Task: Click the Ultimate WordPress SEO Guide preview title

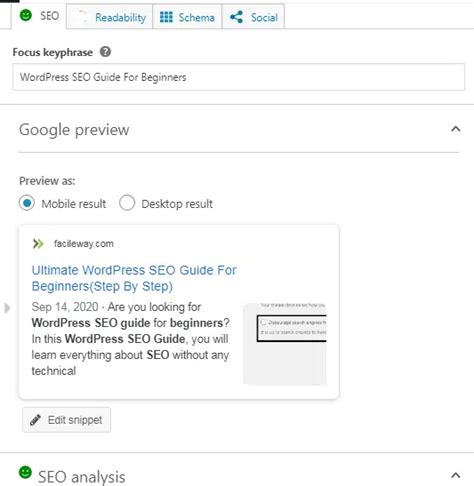Action: pyautogui.click(x=134, y=278)
